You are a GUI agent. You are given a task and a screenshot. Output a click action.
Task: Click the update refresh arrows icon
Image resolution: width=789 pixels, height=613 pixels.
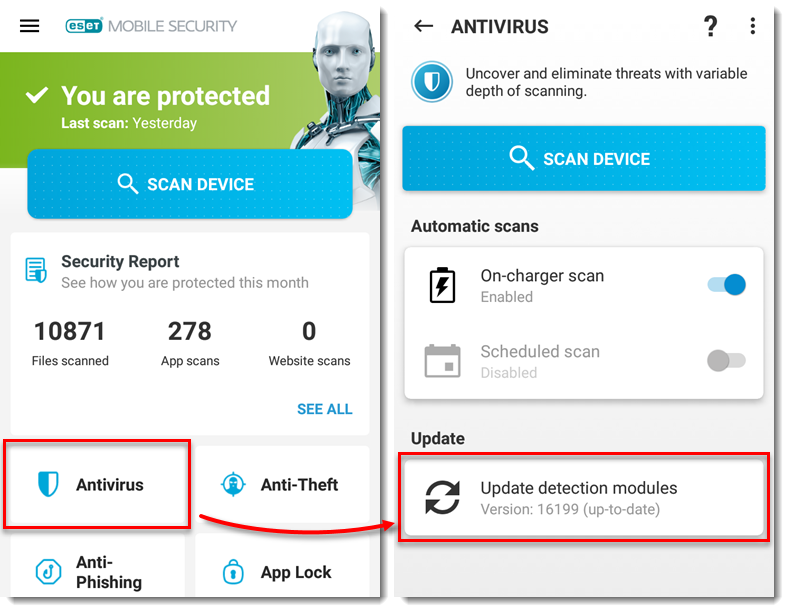[x=442, y=497]
